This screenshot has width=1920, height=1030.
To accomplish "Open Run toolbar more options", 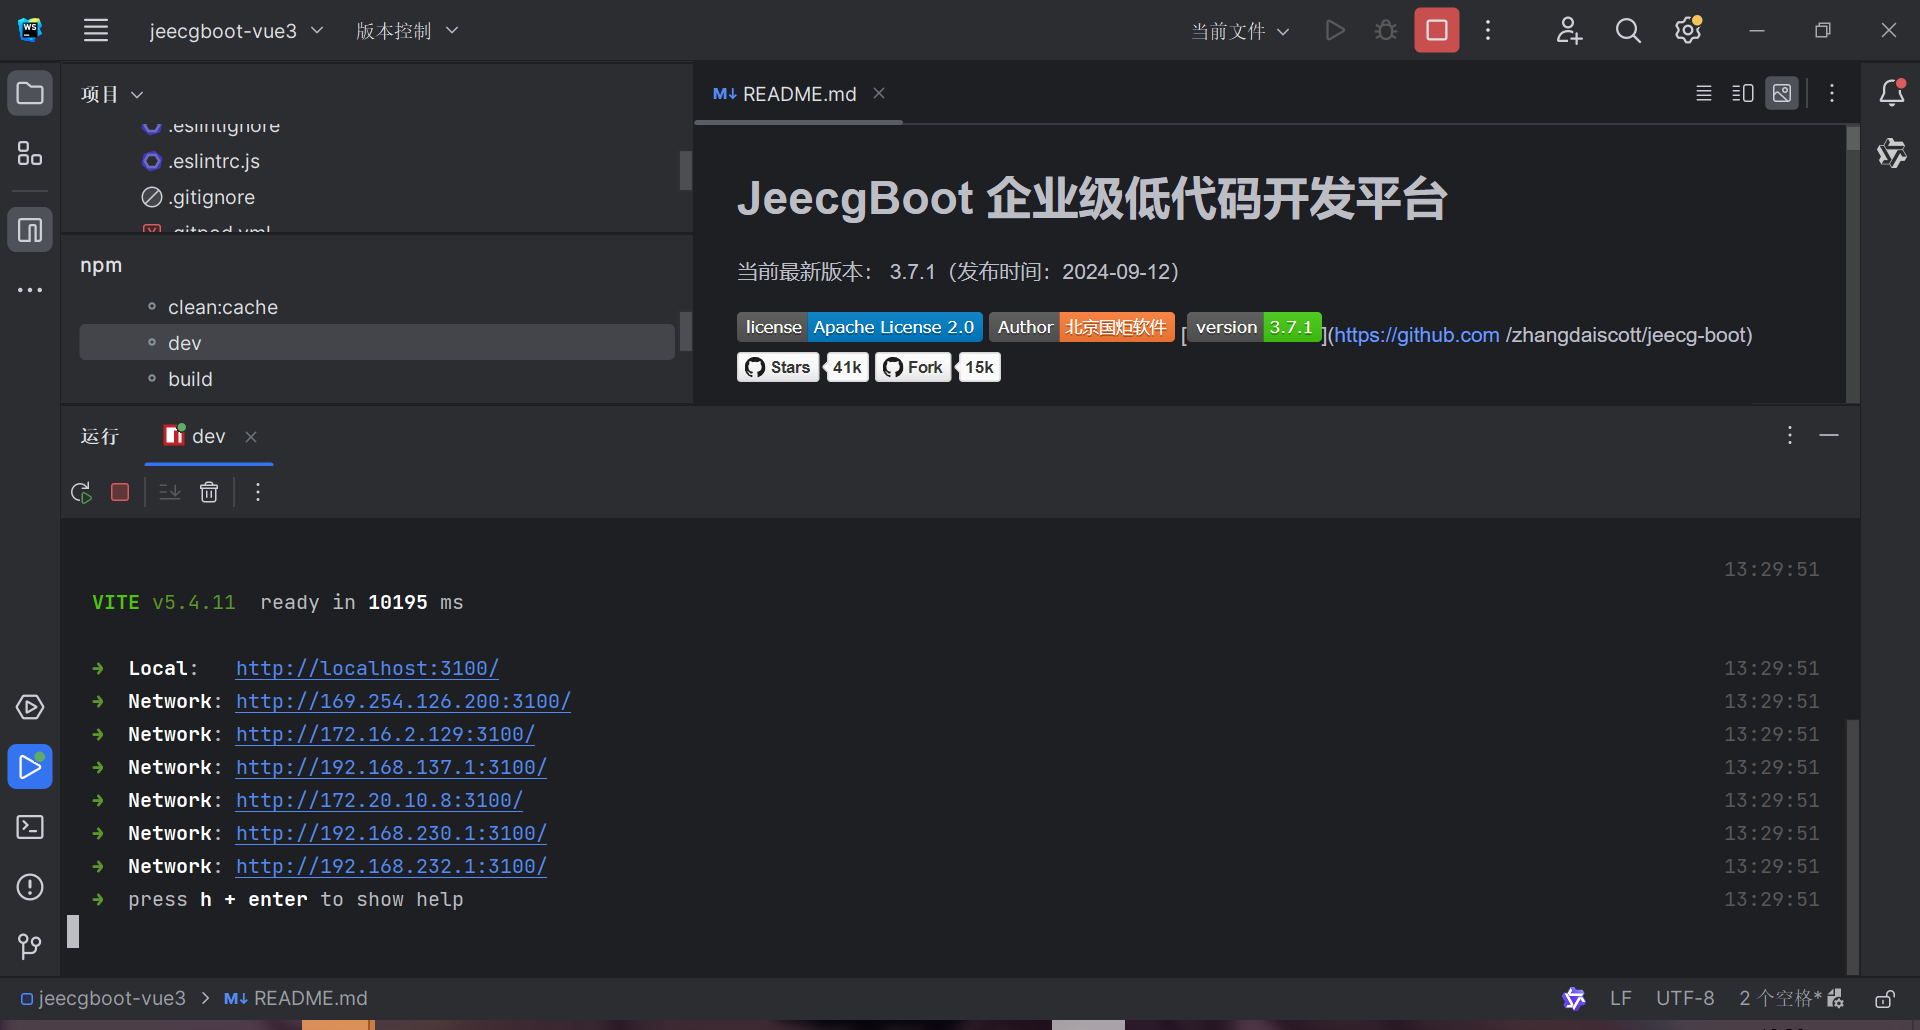I will click(258, 492).
